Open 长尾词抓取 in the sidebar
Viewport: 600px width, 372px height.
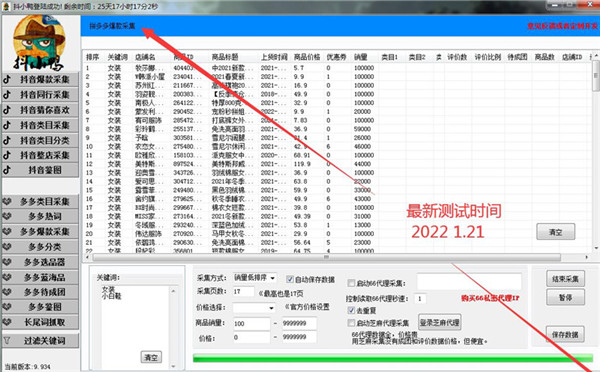pyautogui.click(x=40, y=322)
